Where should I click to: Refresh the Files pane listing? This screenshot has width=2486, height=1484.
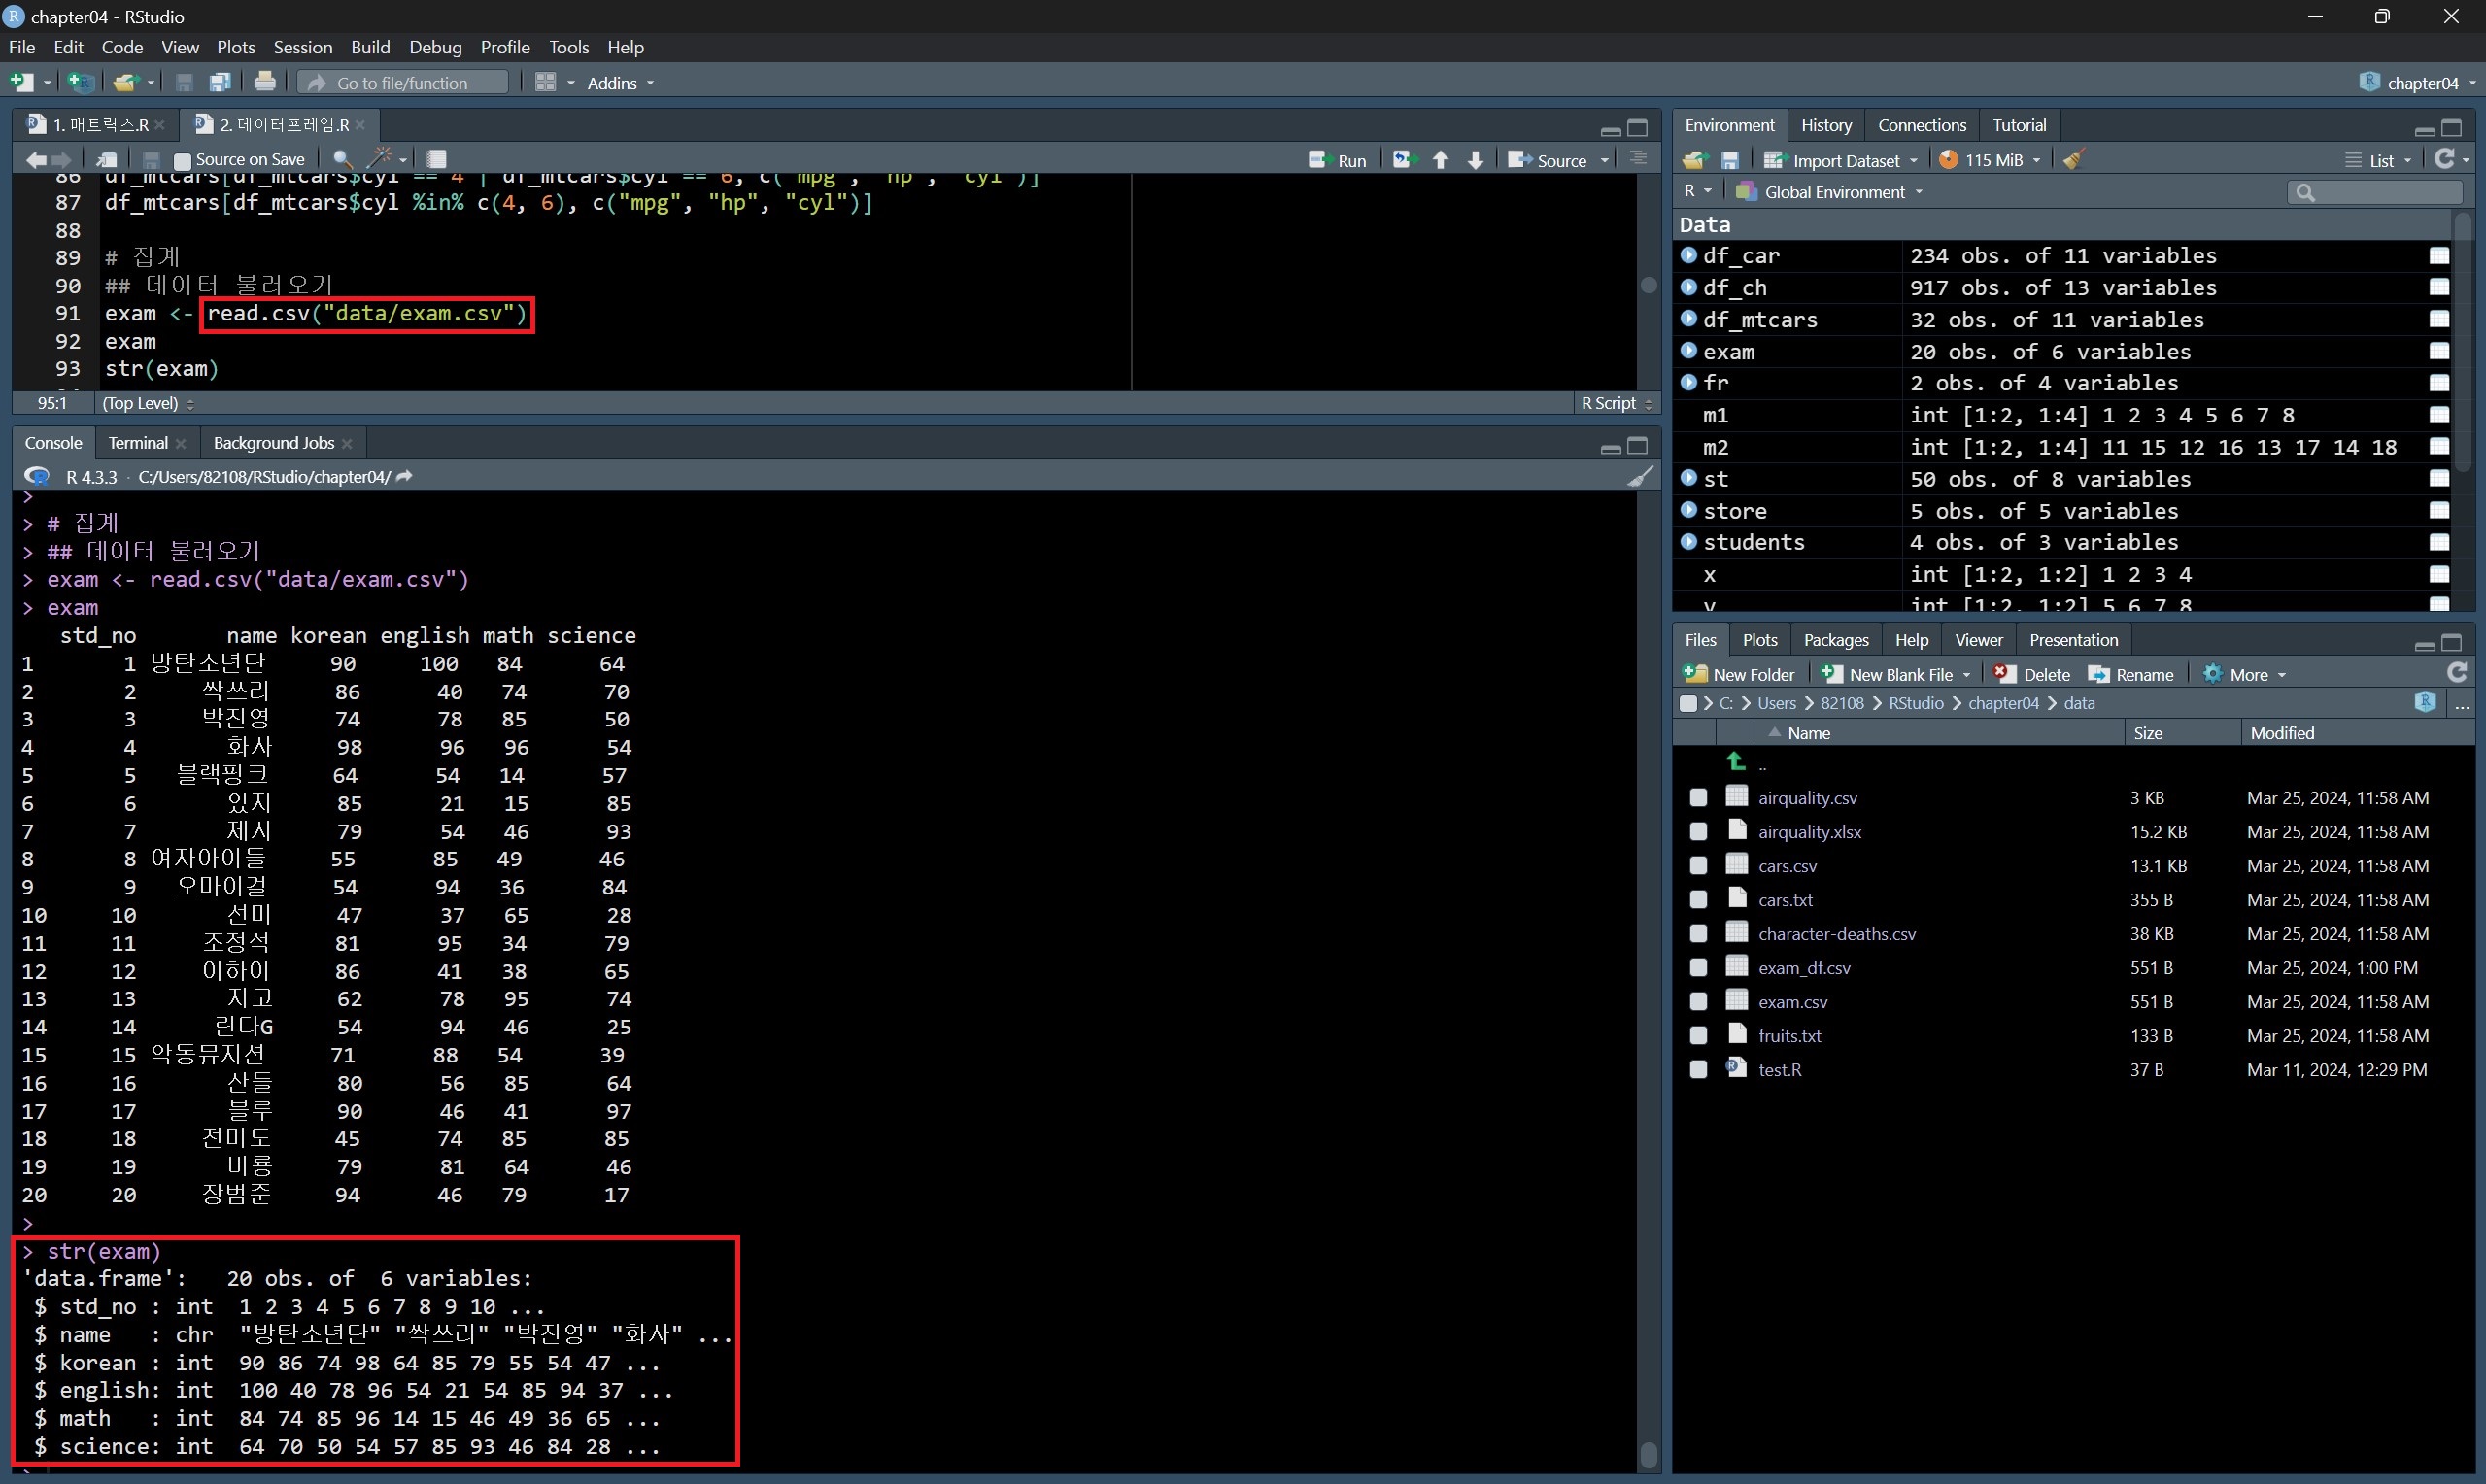click(x=2456, y=673)
